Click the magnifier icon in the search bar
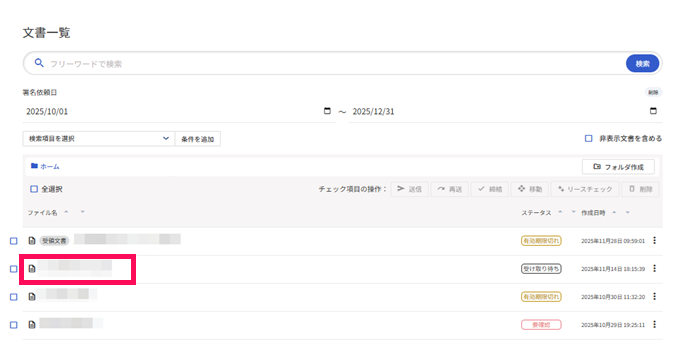The height and width of the screenshot is (362, 679). tap(39, 63)
